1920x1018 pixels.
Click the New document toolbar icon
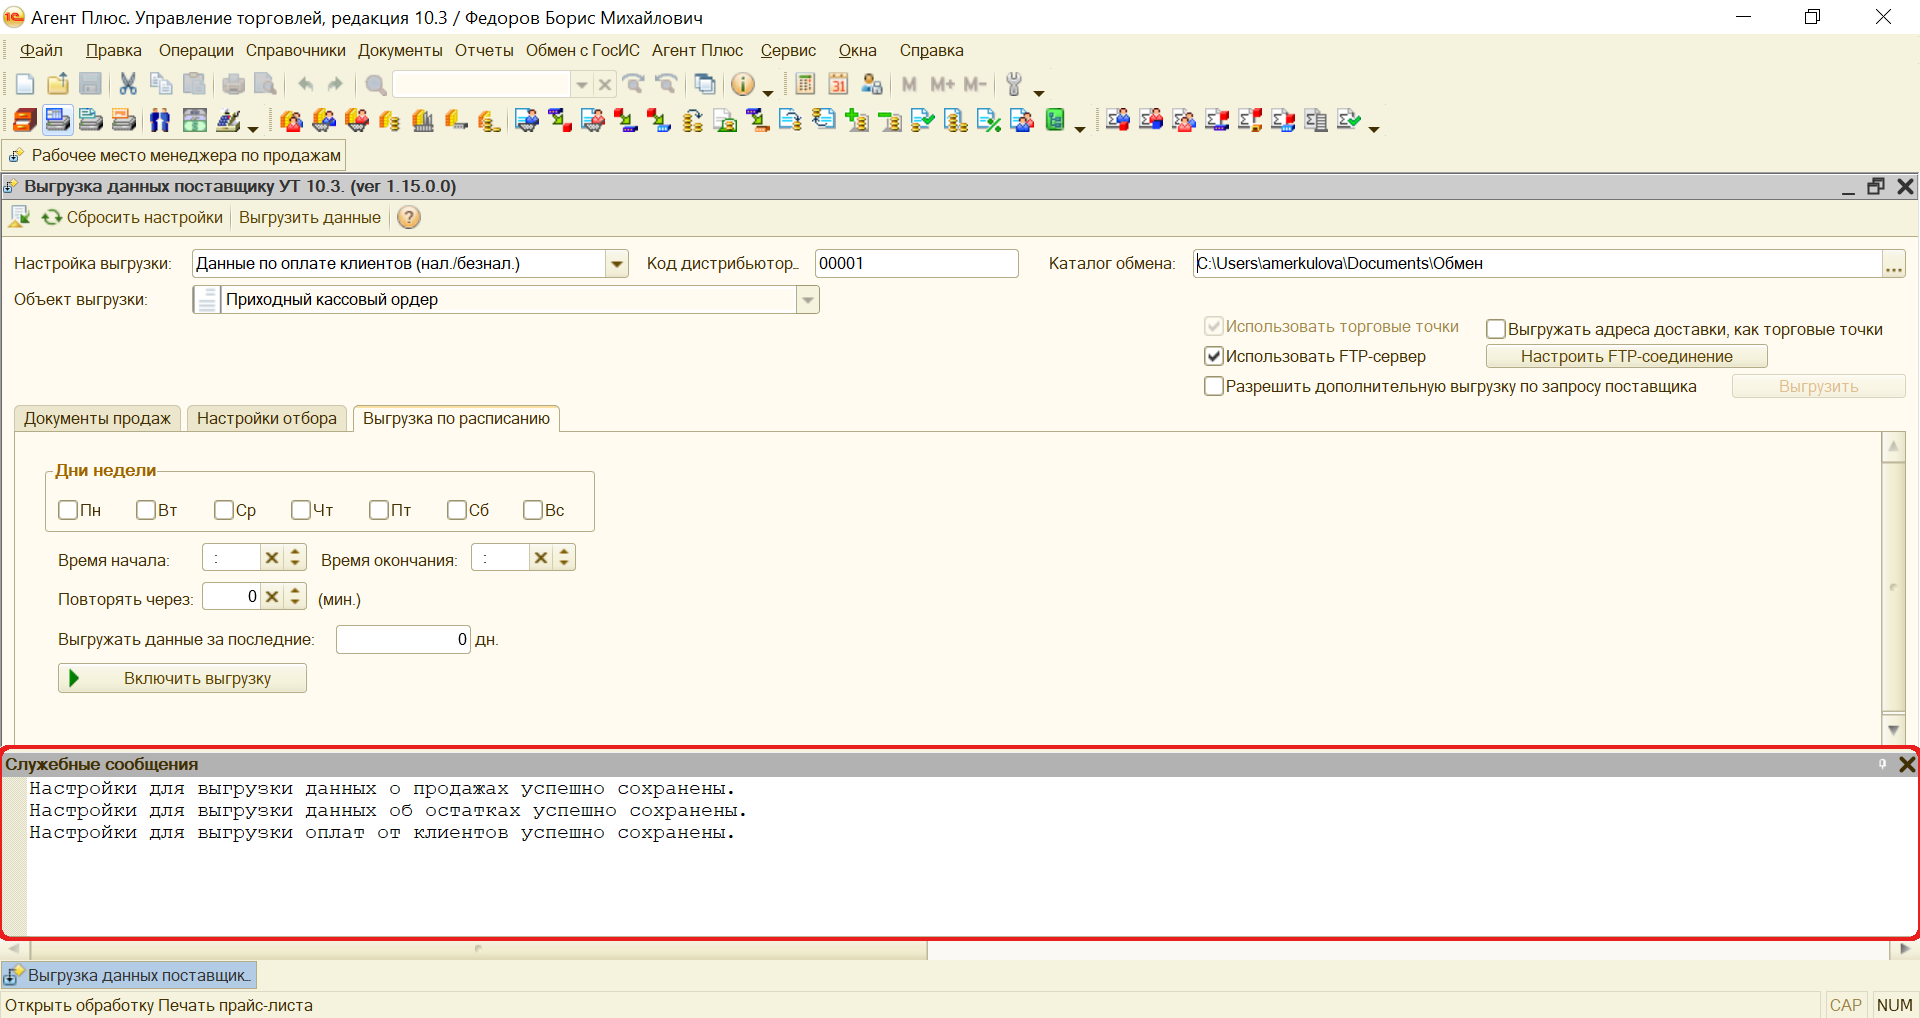(25, 85)
